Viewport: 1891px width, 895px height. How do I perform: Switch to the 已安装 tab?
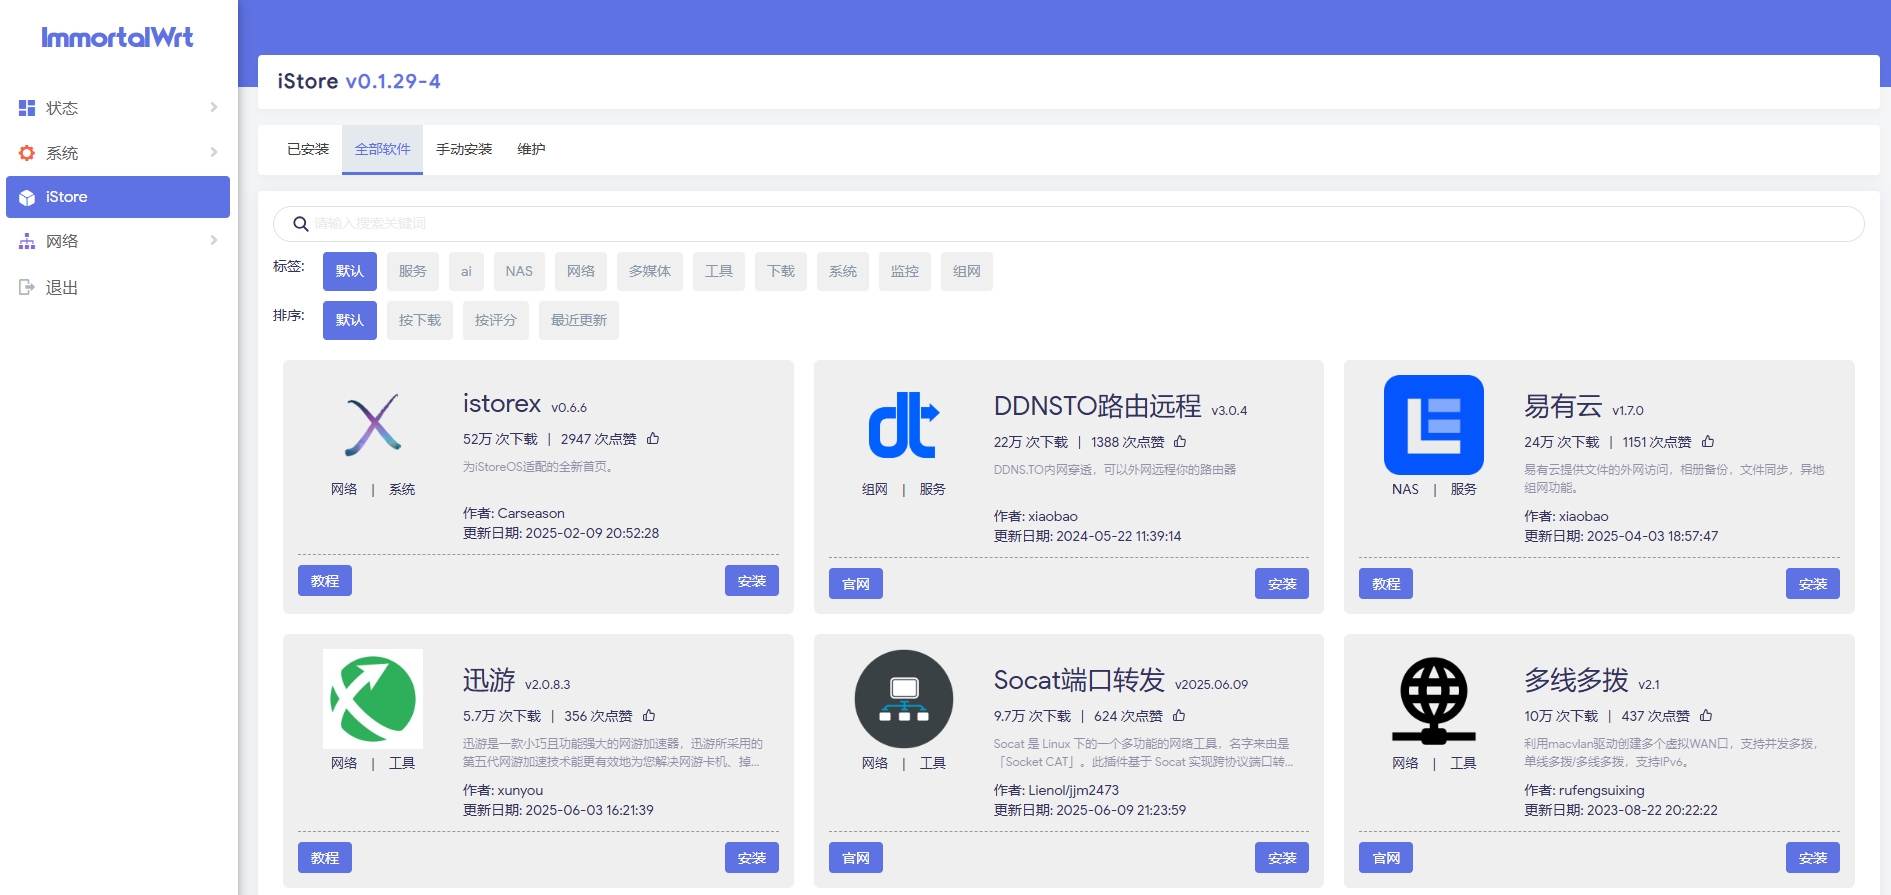click(x=308, y=149)
